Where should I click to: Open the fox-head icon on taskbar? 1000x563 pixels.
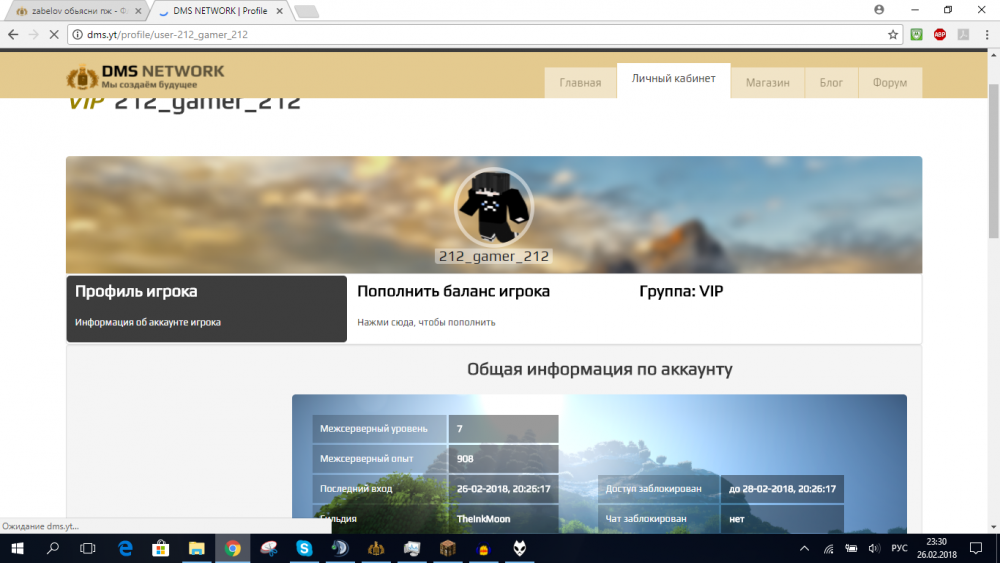pos(519,548)
